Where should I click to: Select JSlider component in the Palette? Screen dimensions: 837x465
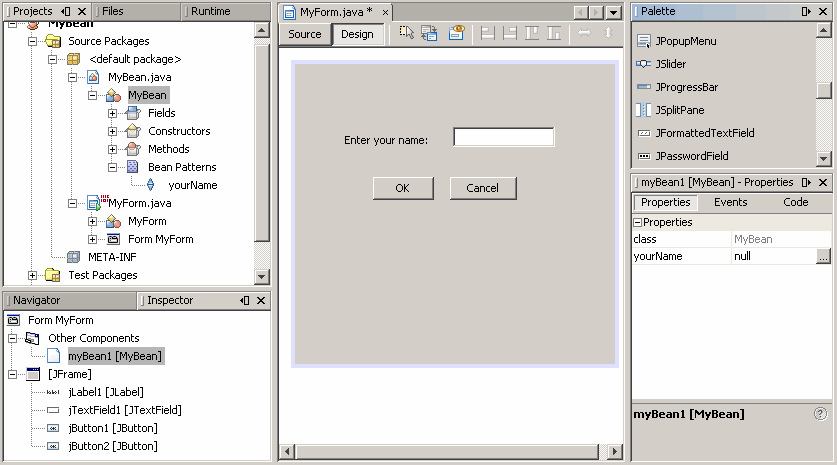[x=670, y=64]
